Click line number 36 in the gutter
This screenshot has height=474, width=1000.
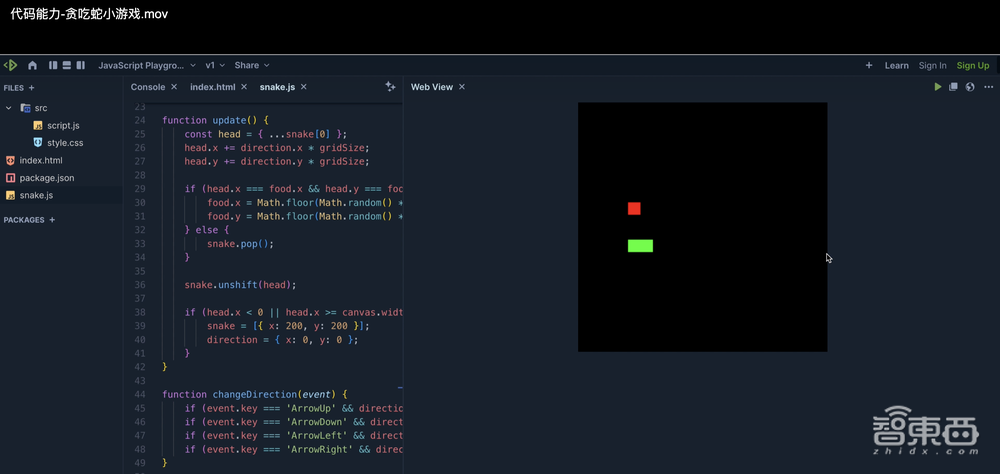click(140, 285)
